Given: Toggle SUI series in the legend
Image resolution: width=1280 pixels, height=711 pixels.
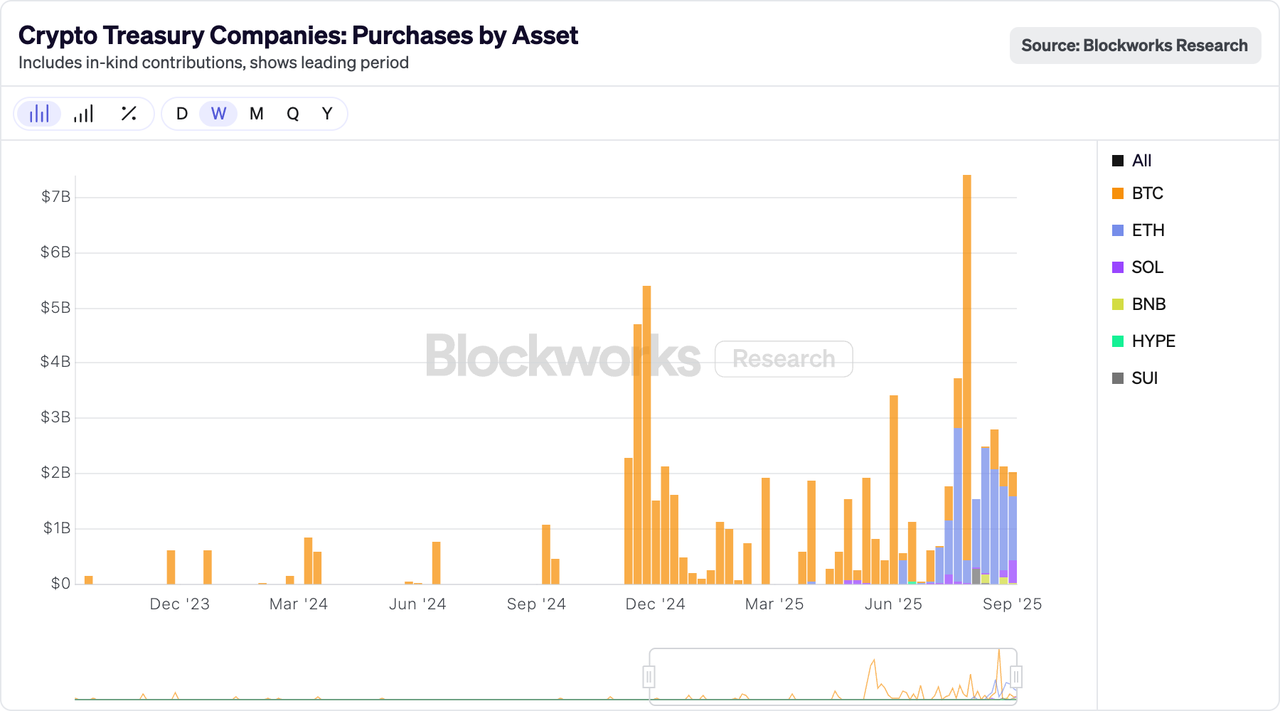Looking at the screenshot, I should 1135,378.
